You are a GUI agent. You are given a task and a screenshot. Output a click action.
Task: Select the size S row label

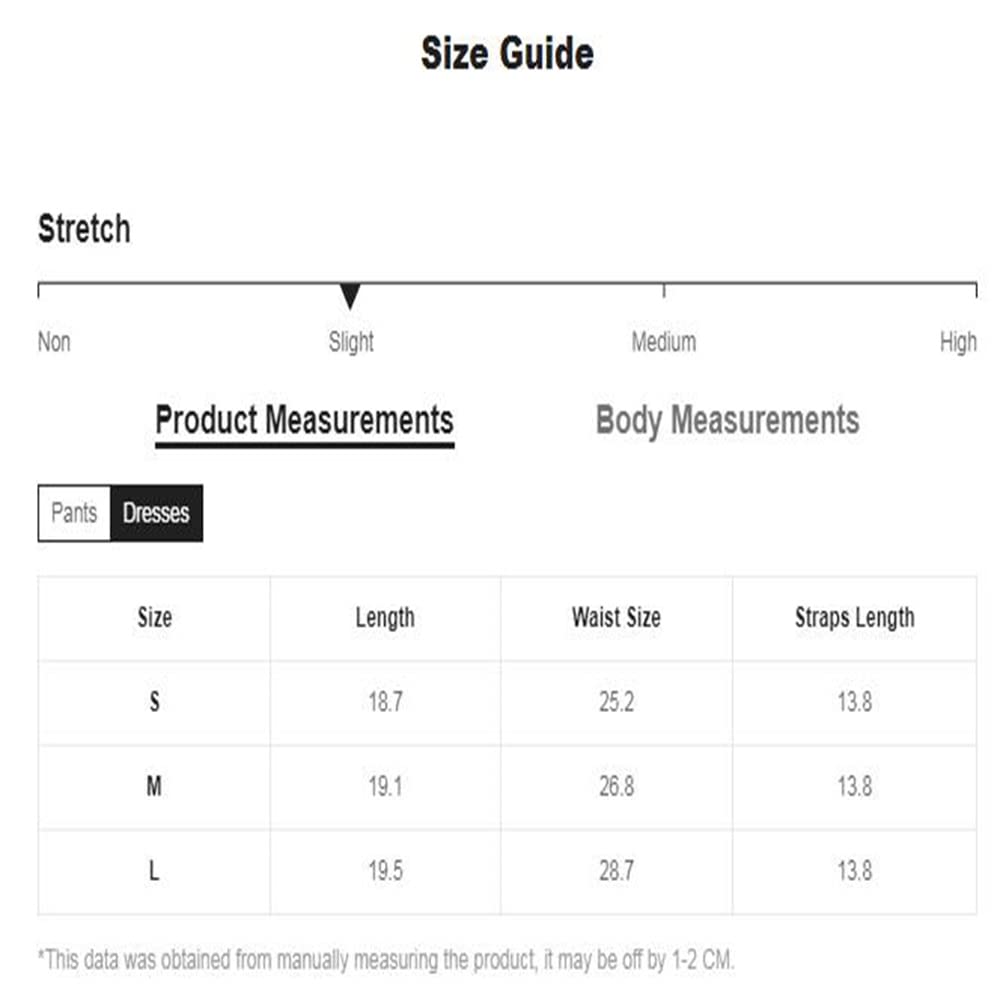click(x=154, y=702)
